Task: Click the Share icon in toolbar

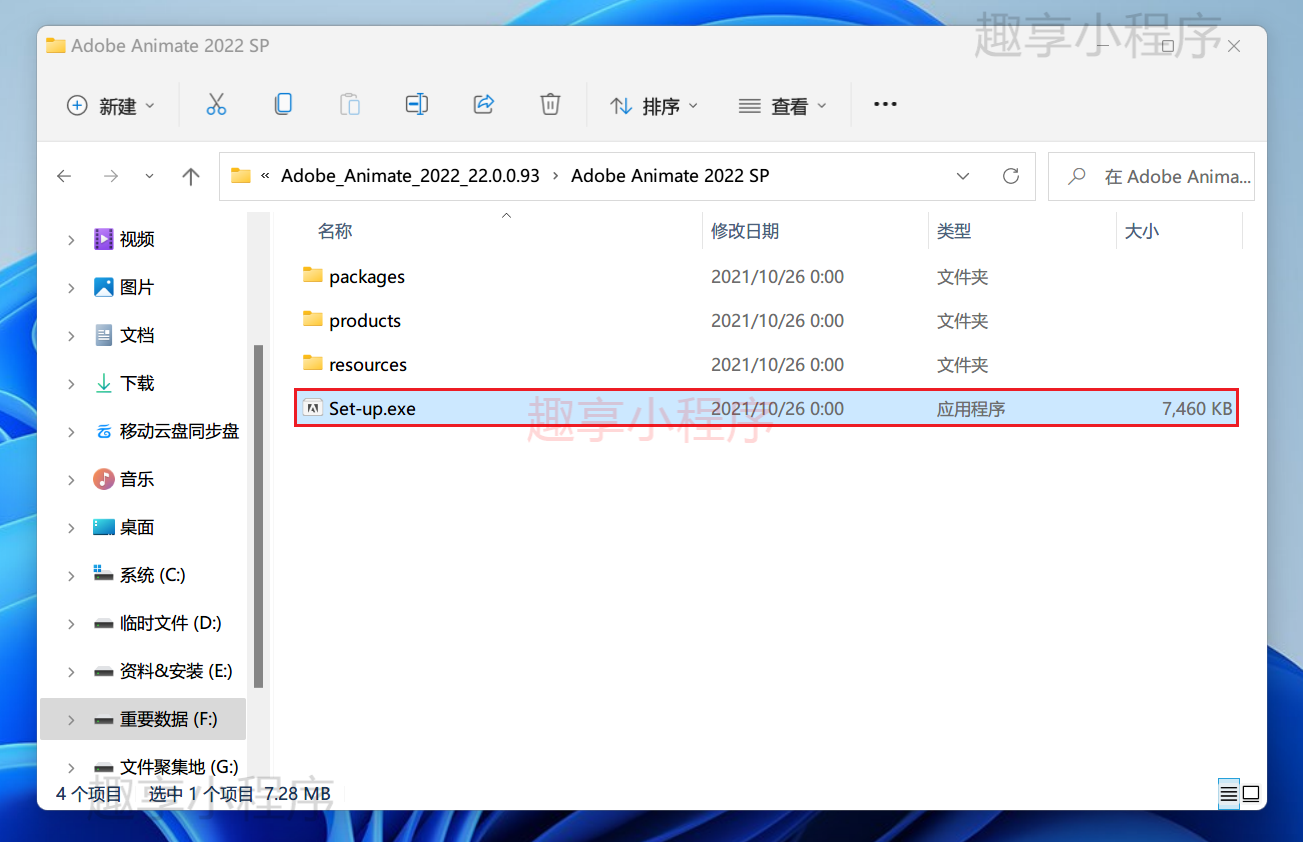Action: [483, 104]
